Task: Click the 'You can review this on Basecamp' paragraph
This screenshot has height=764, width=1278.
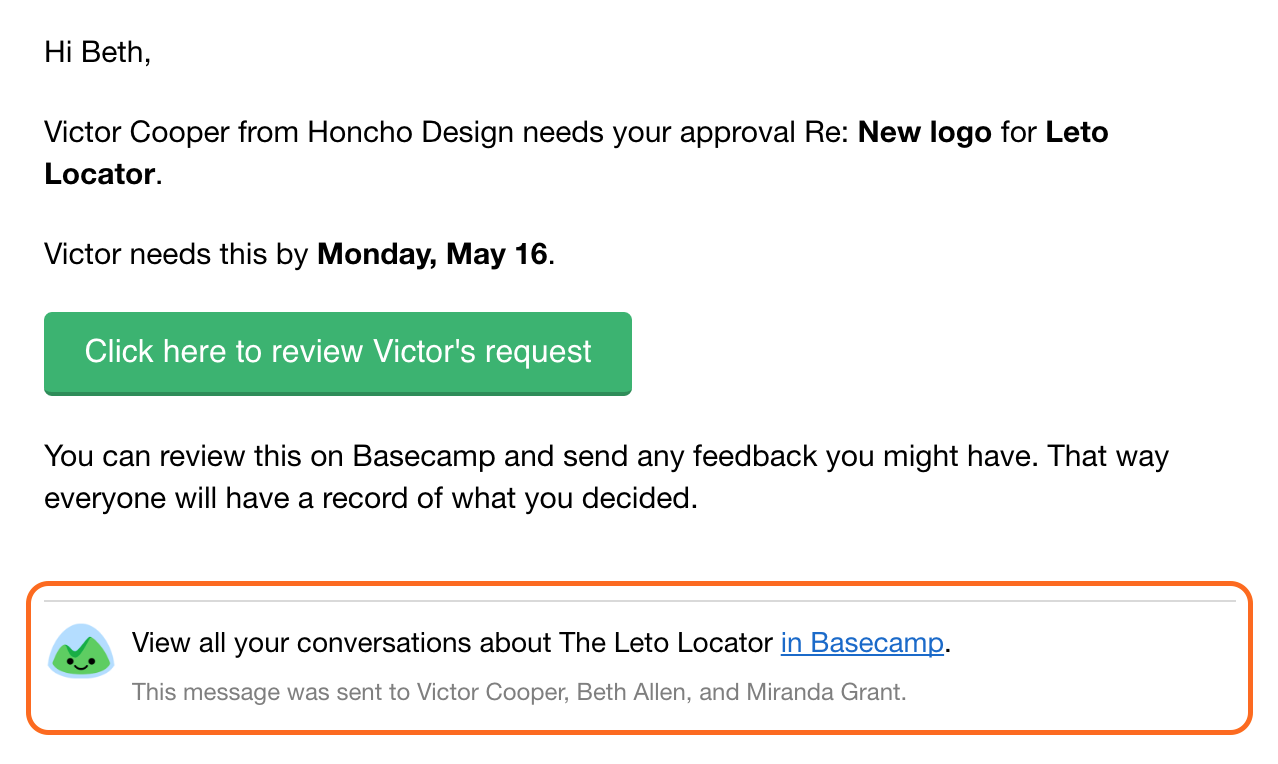Action: 606,477
